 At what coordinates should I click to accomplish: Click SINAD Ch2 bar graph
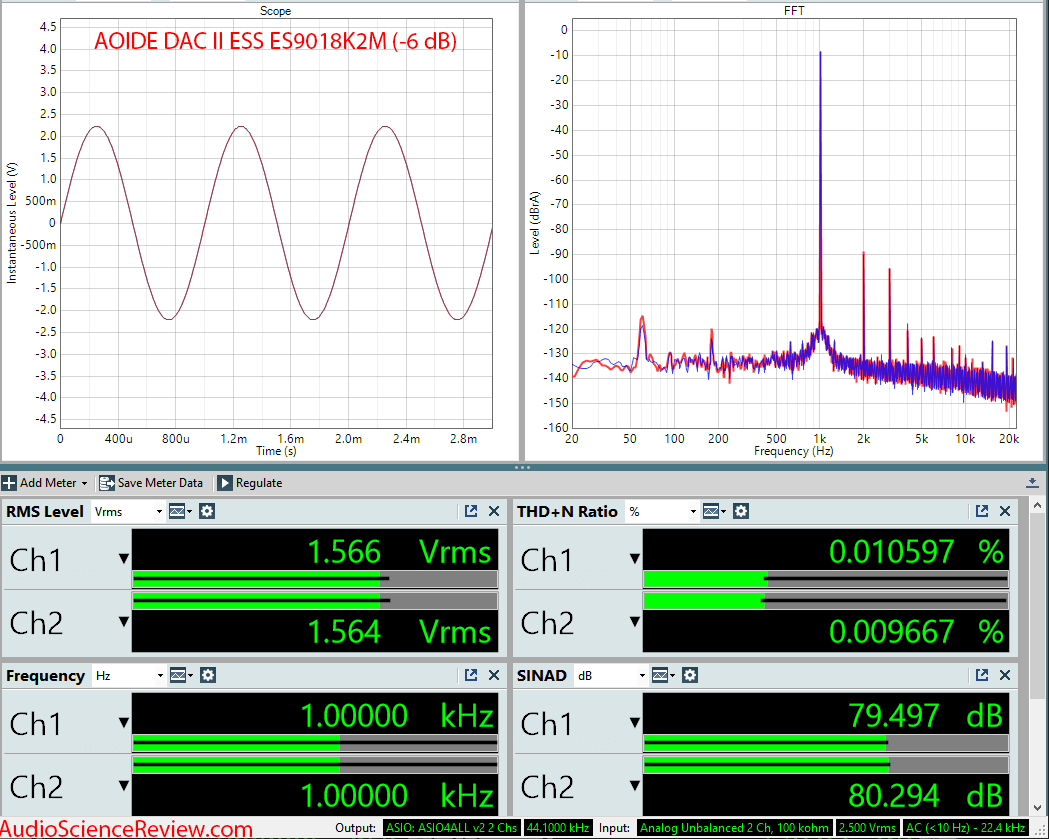pos(826,765)
